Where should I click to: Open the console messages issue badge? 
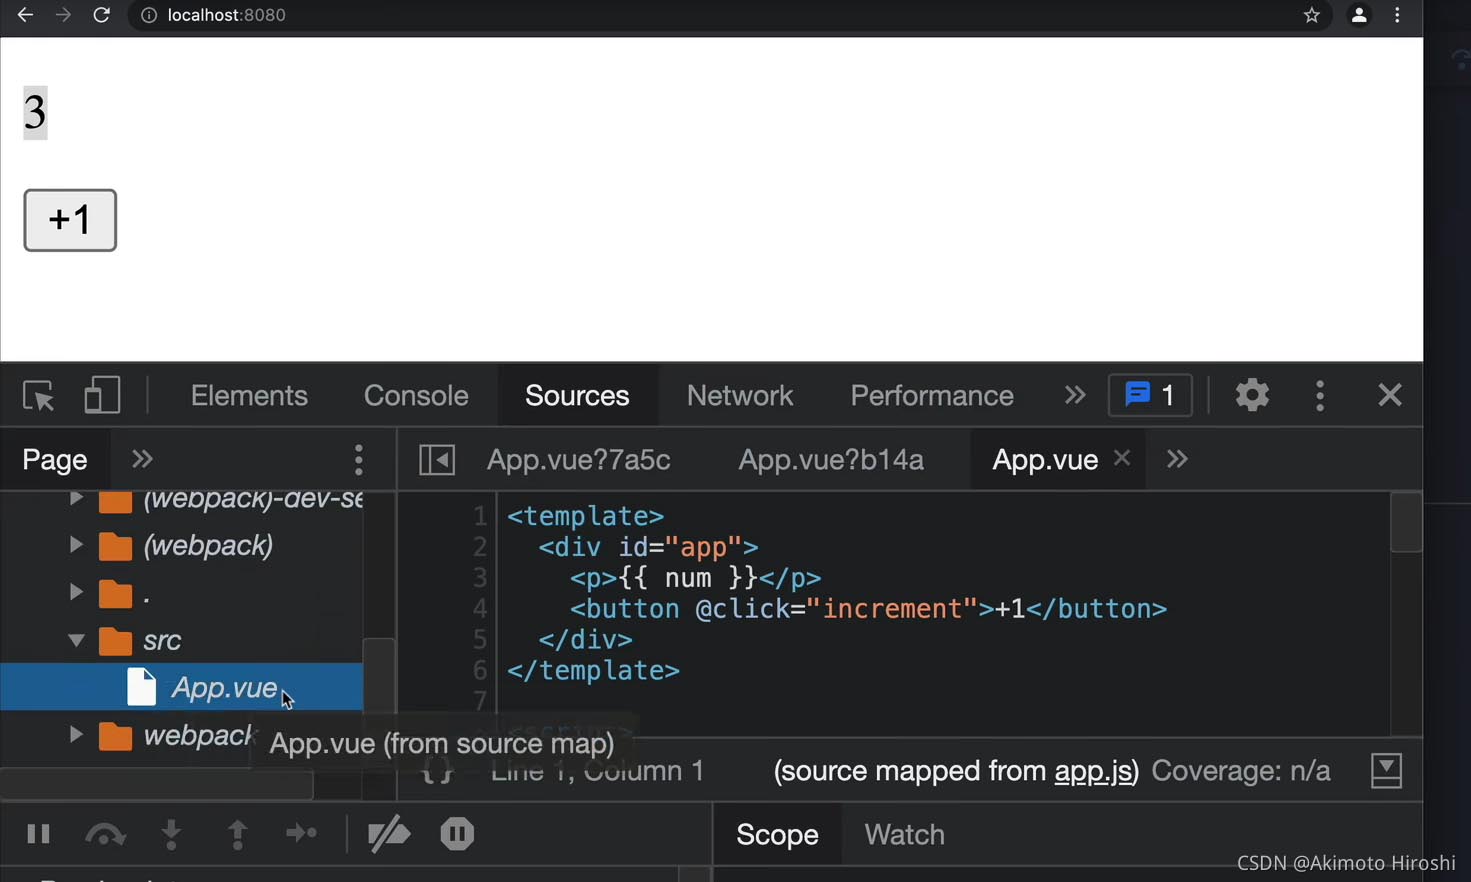tap(1150, 395)
